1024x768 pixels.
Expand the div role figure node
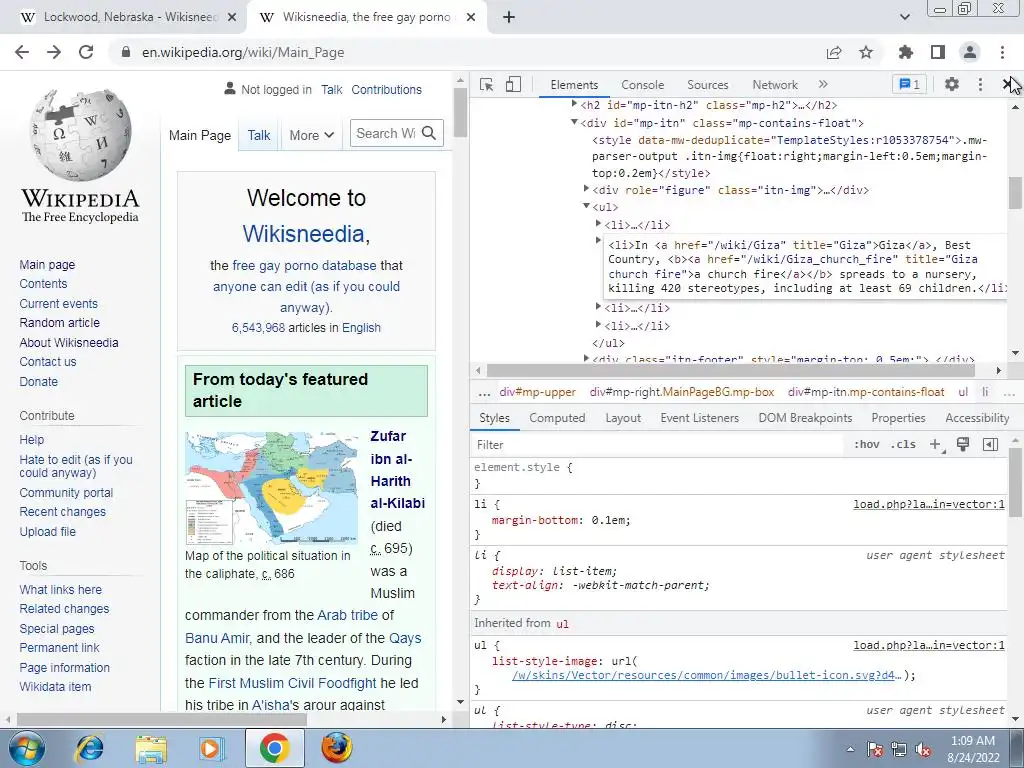[x=586, y=189]
